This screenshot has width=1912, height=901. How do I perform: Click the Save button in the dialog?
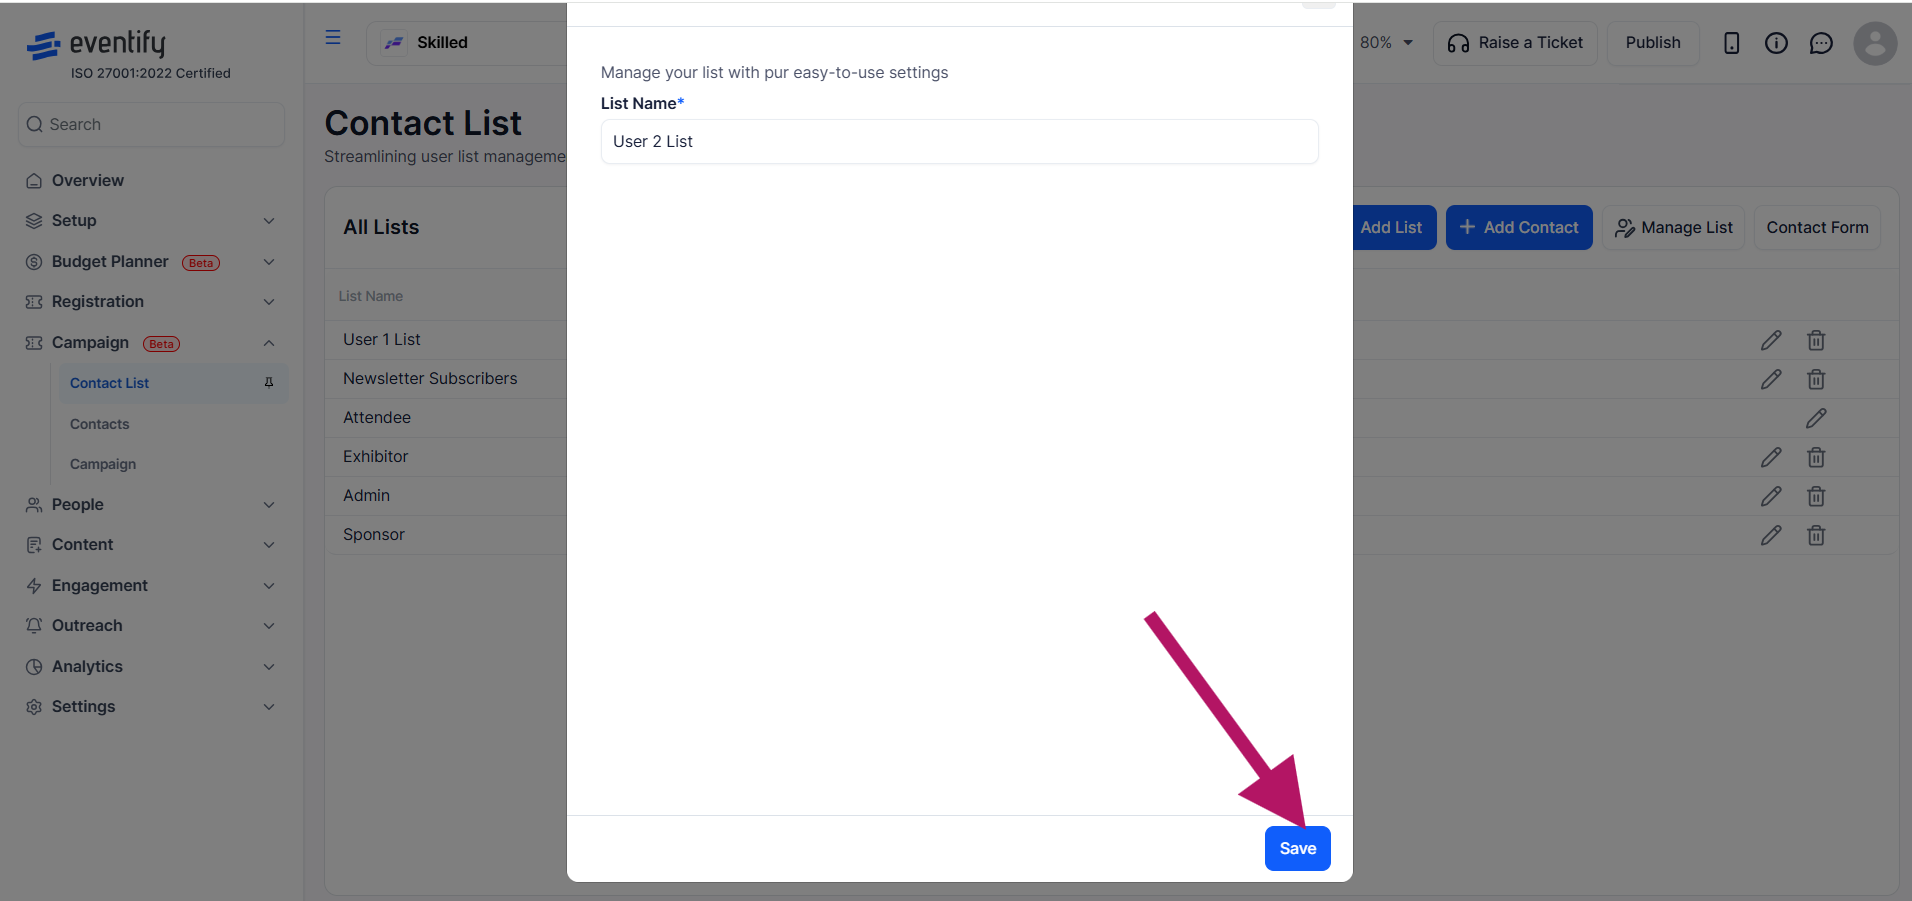[x=1297, y=848]
